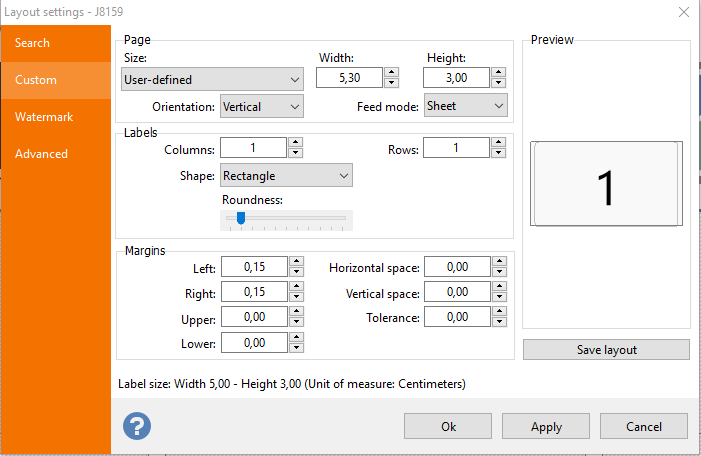The height and width of the screenshot is (456, 701).
Task: Open the page Size dropdown
Action: pos(212,80)
